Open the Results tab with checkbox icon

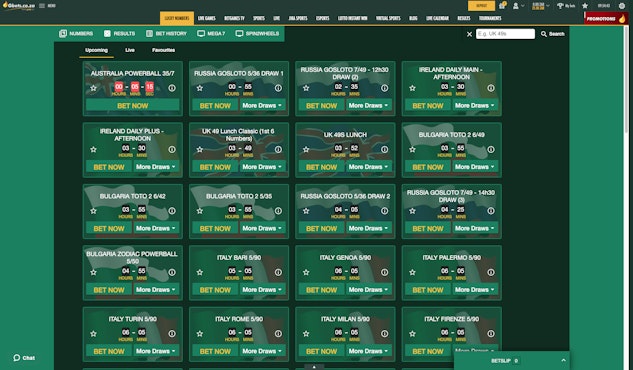coord(119,33)
